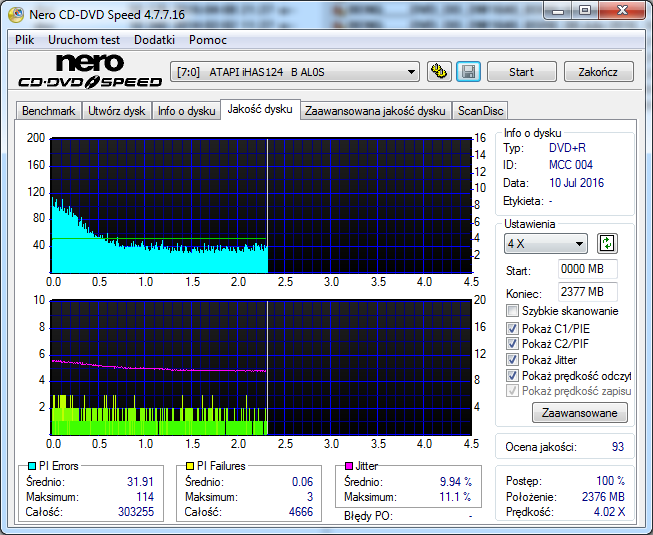Switch to the Info o dysku tab
The height and width of the screenshot is (535, 653).
click(x=186, y=111)
